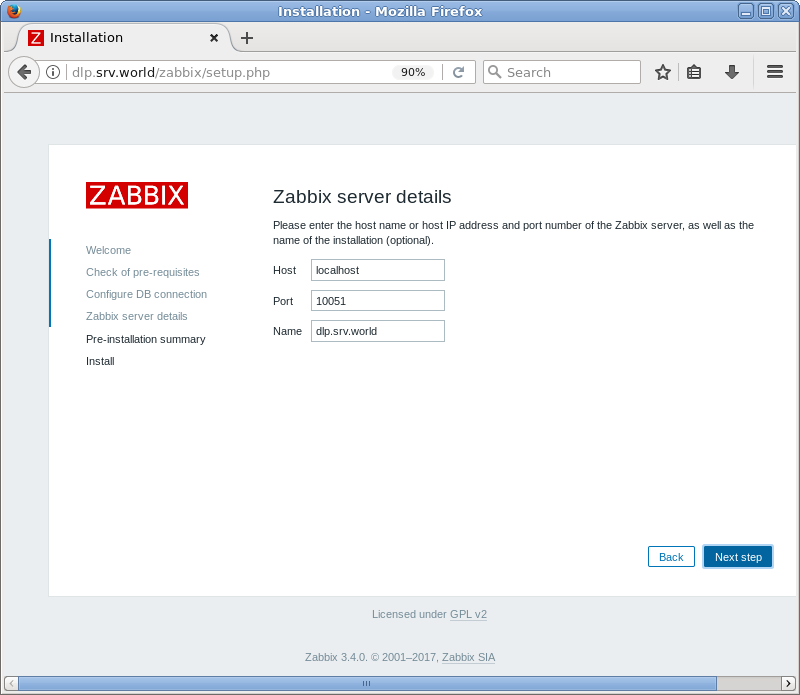Click the horizontal scrollbar thumb

pos(367,683)
